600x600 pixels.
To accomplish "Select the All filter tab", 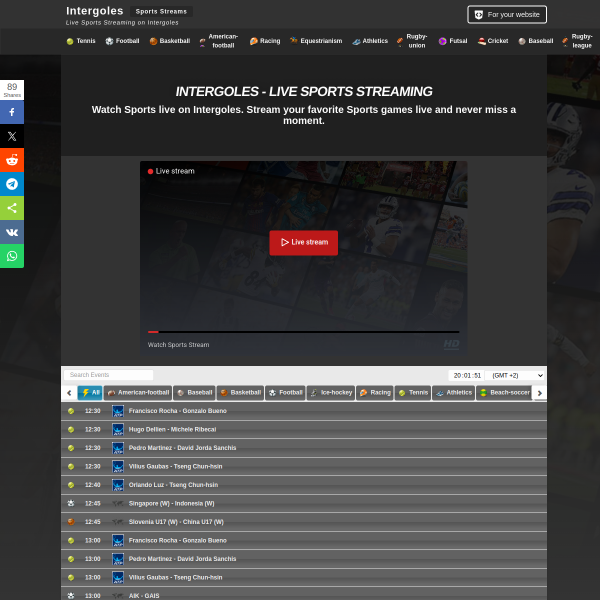I will click(x=90, y=393).
